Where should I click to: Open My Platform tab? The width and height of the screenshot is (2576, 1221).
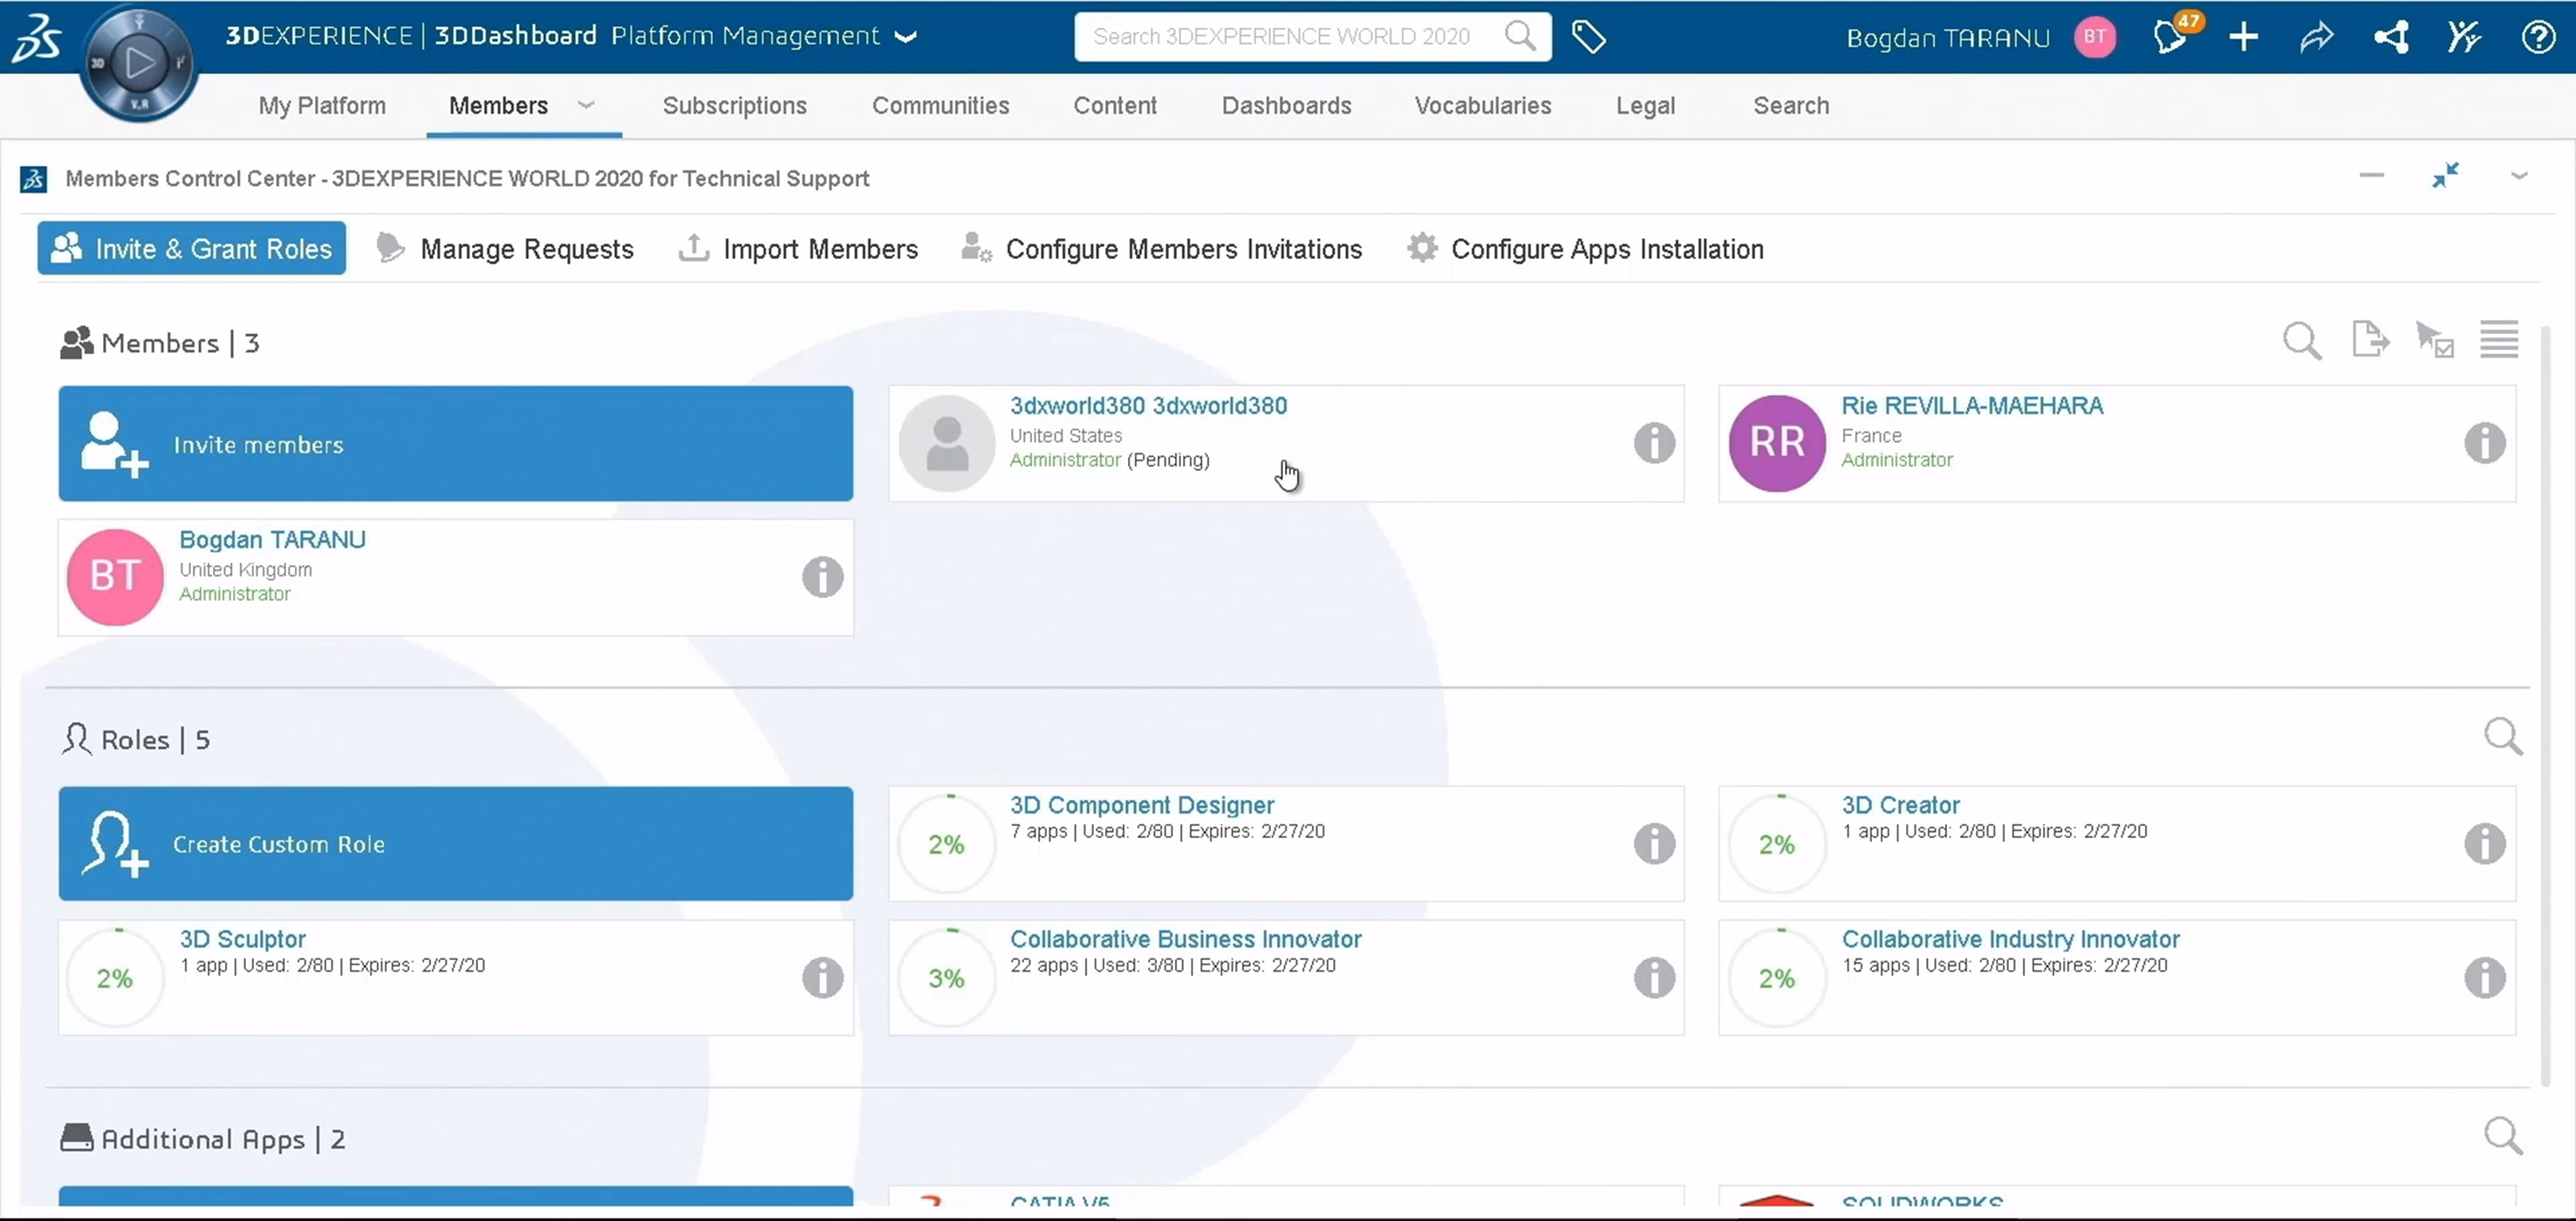[x=322, y=105]
